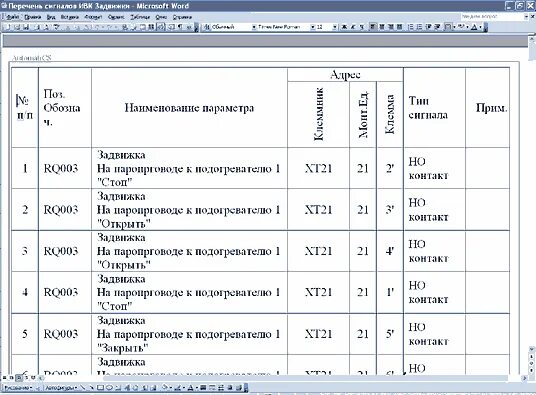Click the Open file toolbar icon
Image resolution: width=536 pixels, height=395 pixels.
(17, 27)
